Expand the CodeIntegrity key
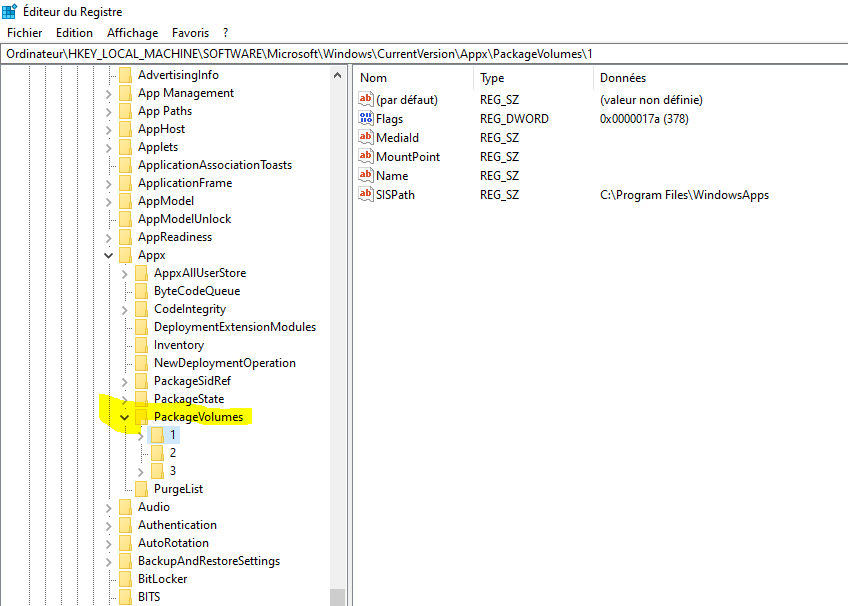 point(124,310)
